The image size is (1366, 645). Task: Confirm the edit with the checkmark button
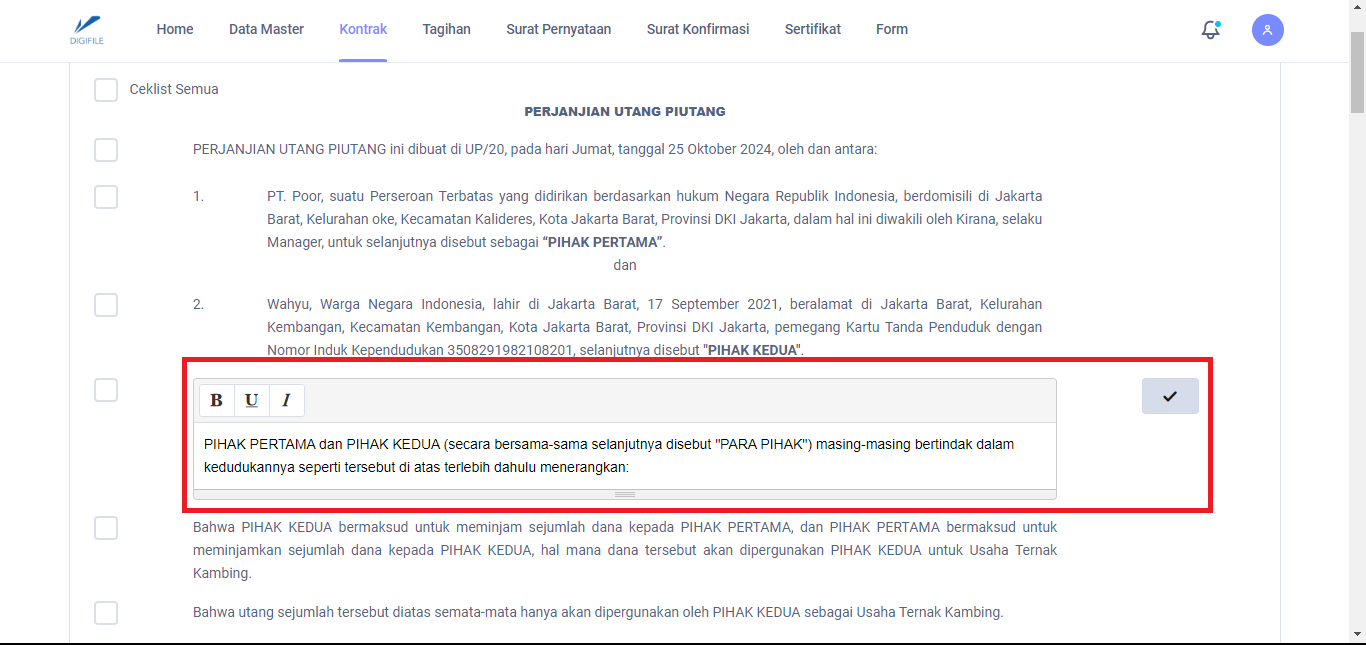(1169, 396)
